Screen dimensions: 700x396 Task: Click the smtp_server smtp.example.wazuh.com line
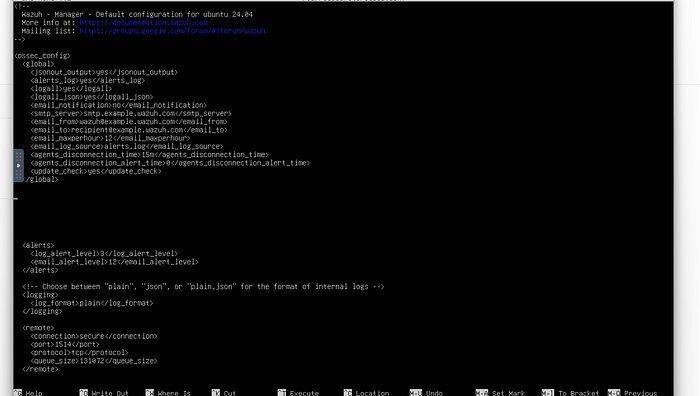[x=131, y=113]
